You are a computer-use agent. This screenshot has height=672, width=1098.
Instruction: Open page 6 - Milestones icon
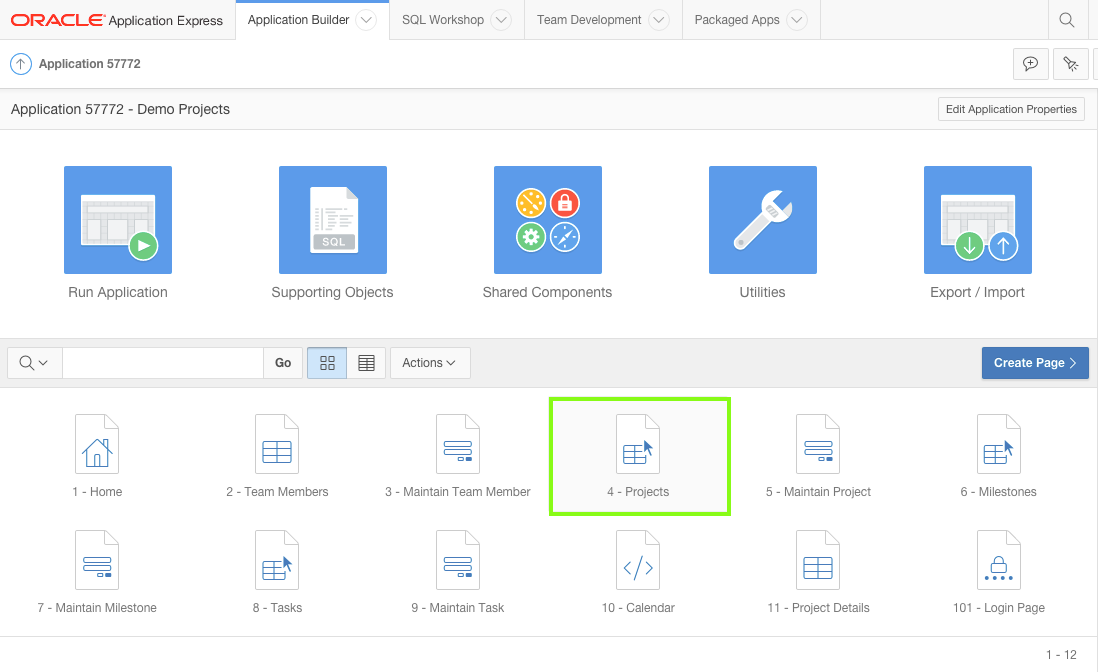click(x=999, y=444)
